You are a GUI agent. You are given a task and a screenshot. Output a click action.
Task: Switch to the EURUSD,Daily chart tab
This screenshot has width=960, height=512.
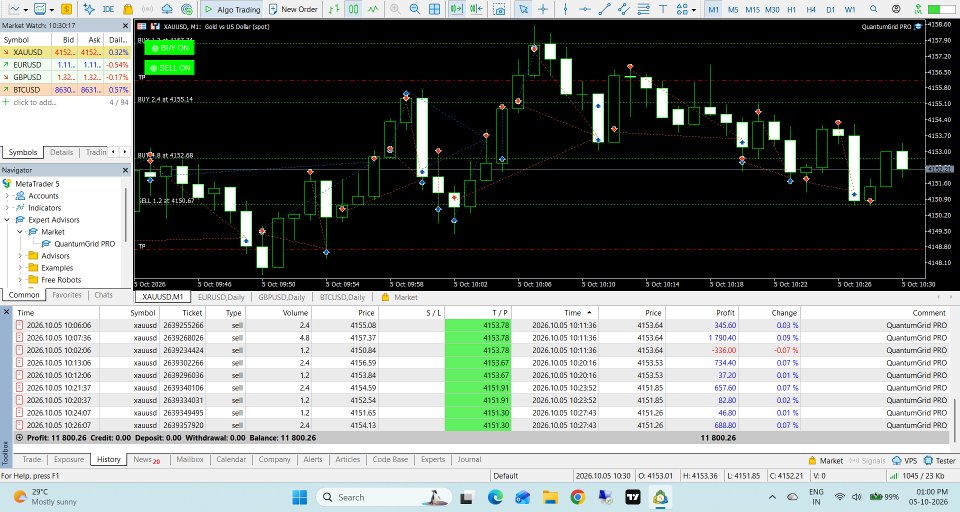(x=221, y=297)
